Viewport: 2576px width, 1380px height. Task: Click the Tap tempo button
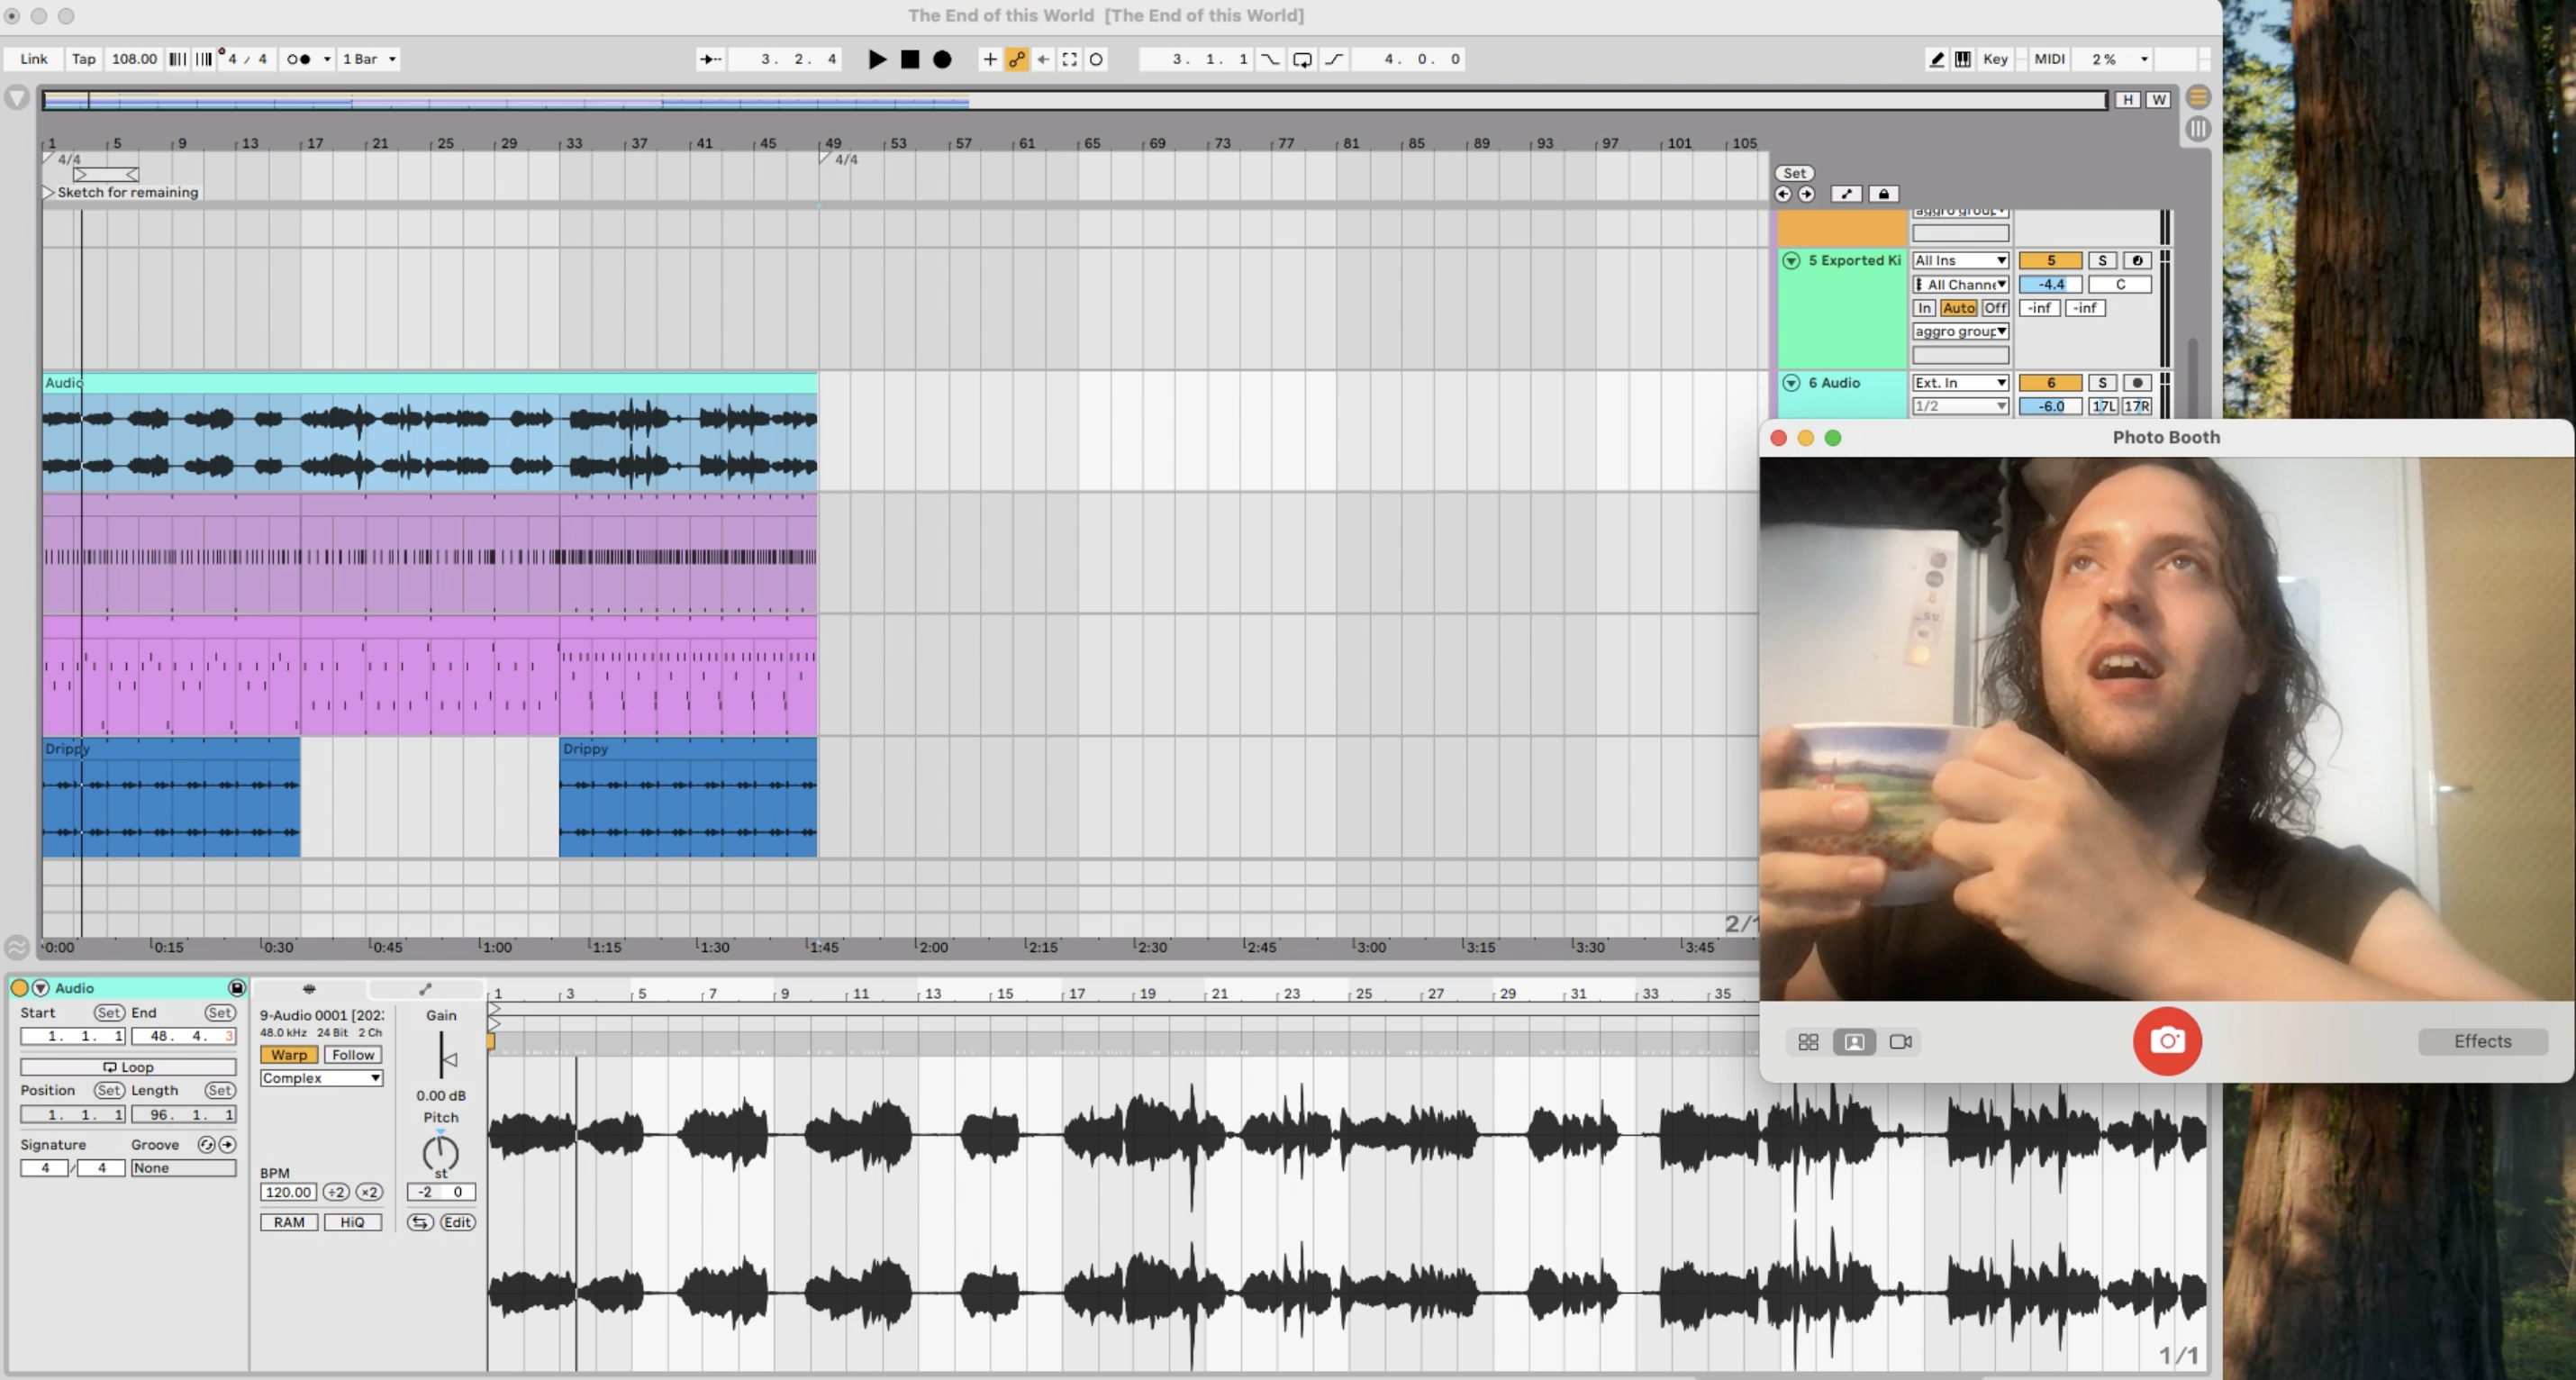click(84, 59)
